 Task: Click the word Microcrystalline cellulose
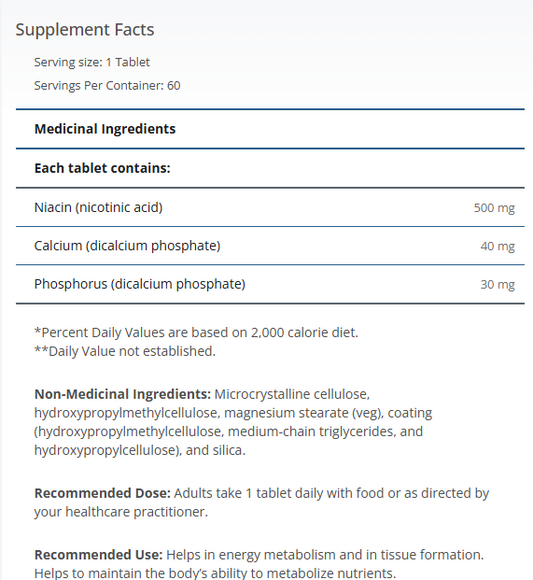click(292, 394)
